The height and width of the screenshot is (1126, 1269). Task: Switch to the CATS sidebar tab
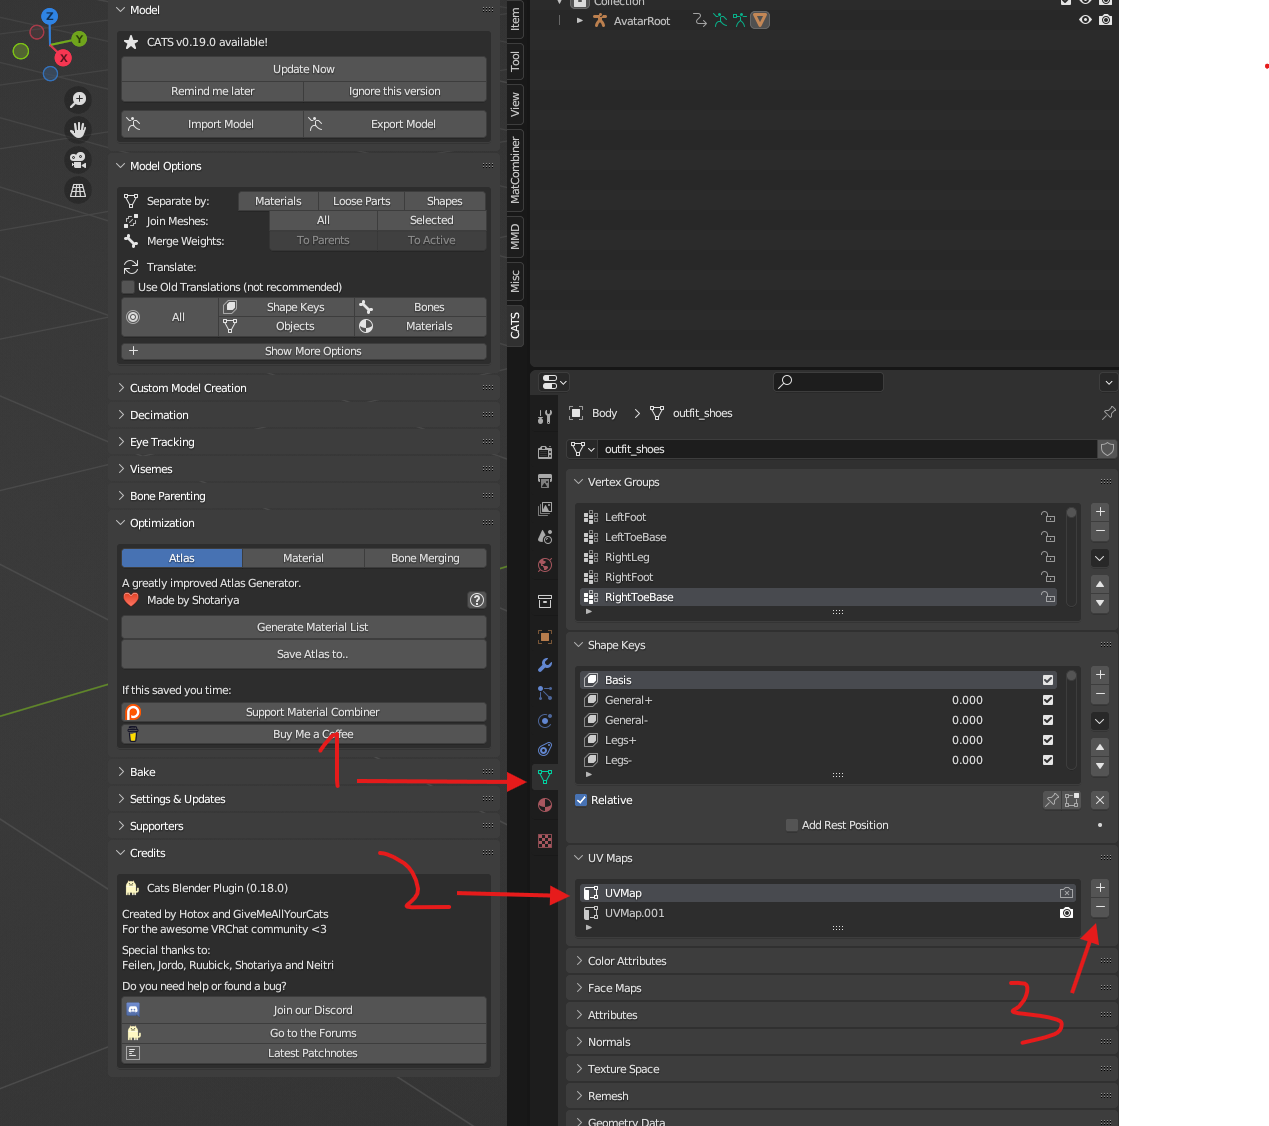[x=516, y=326]
